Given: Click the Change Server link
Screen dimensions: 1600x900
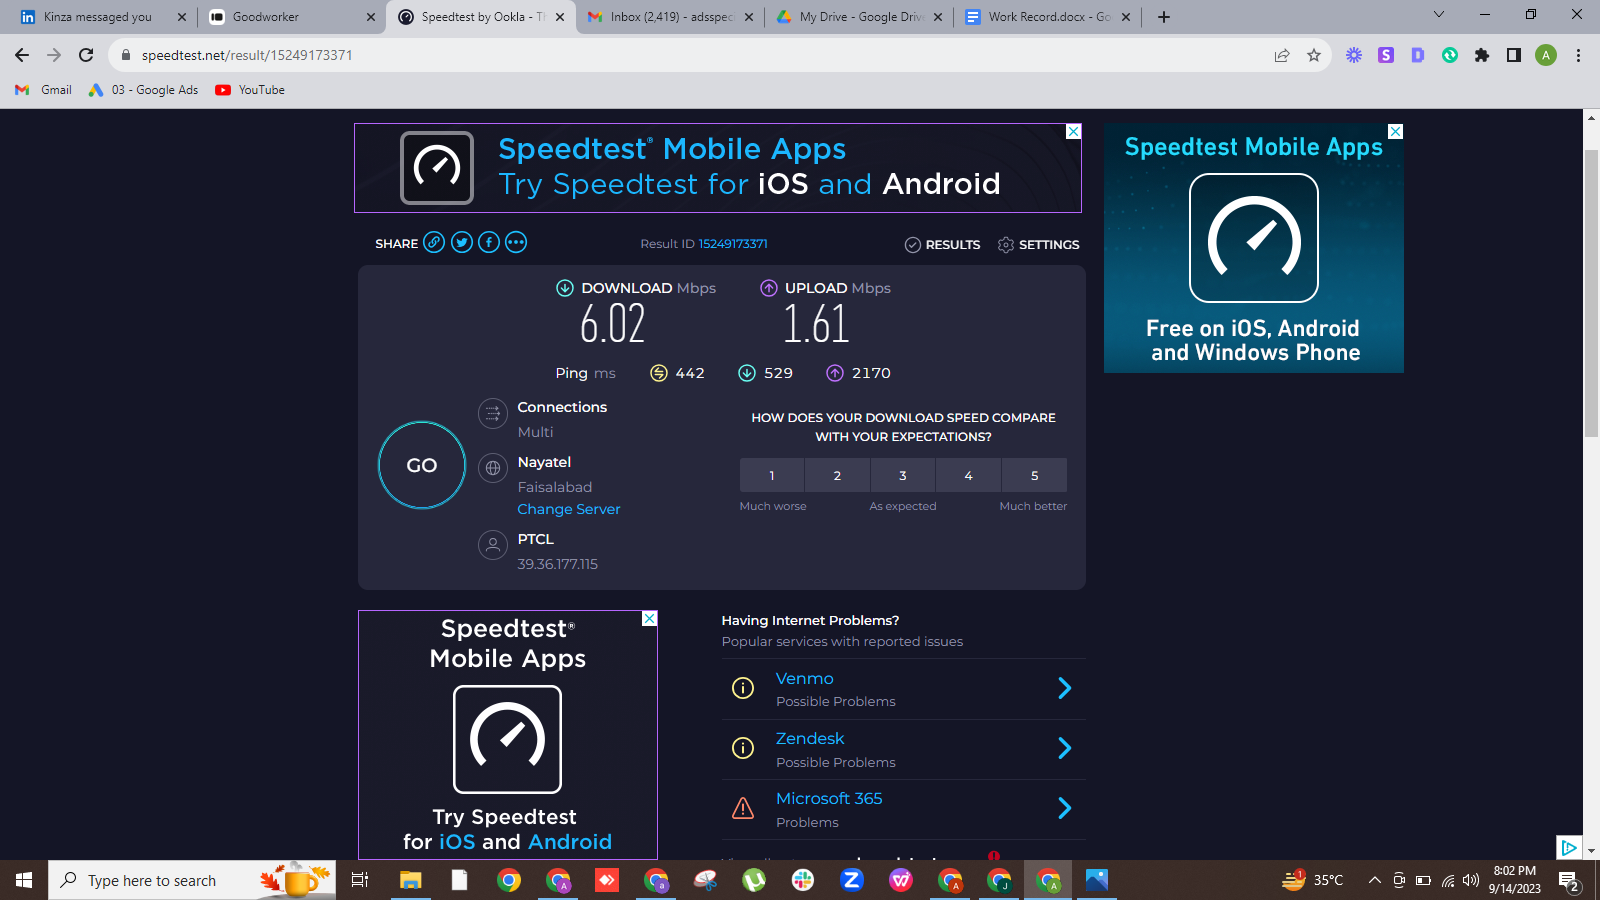Looking at the screenshot, I should click(x=569, y=509).
